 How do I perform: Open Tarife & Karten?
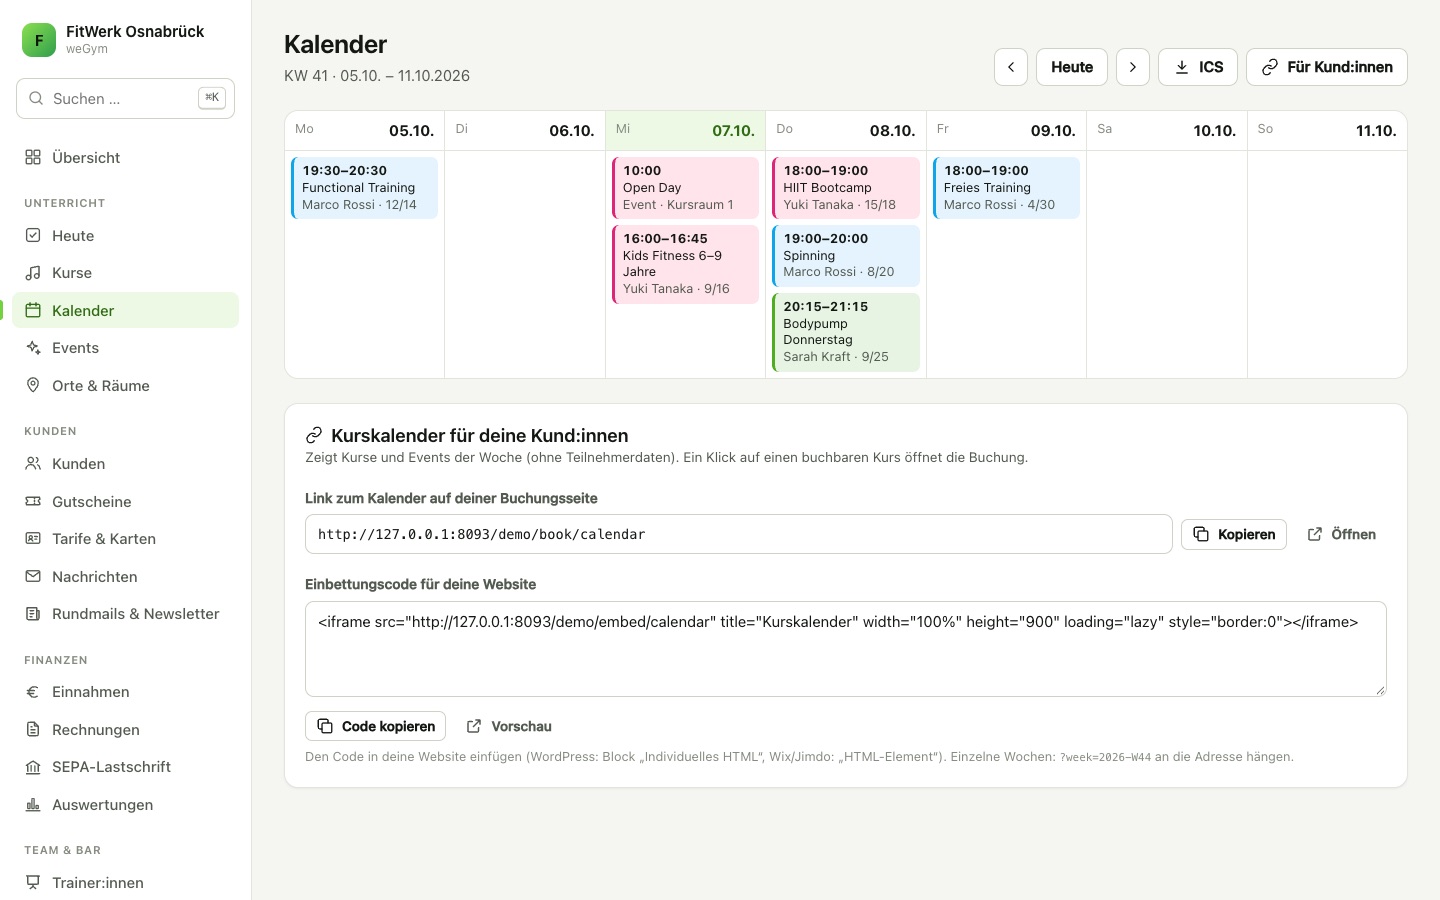point(125,538)
